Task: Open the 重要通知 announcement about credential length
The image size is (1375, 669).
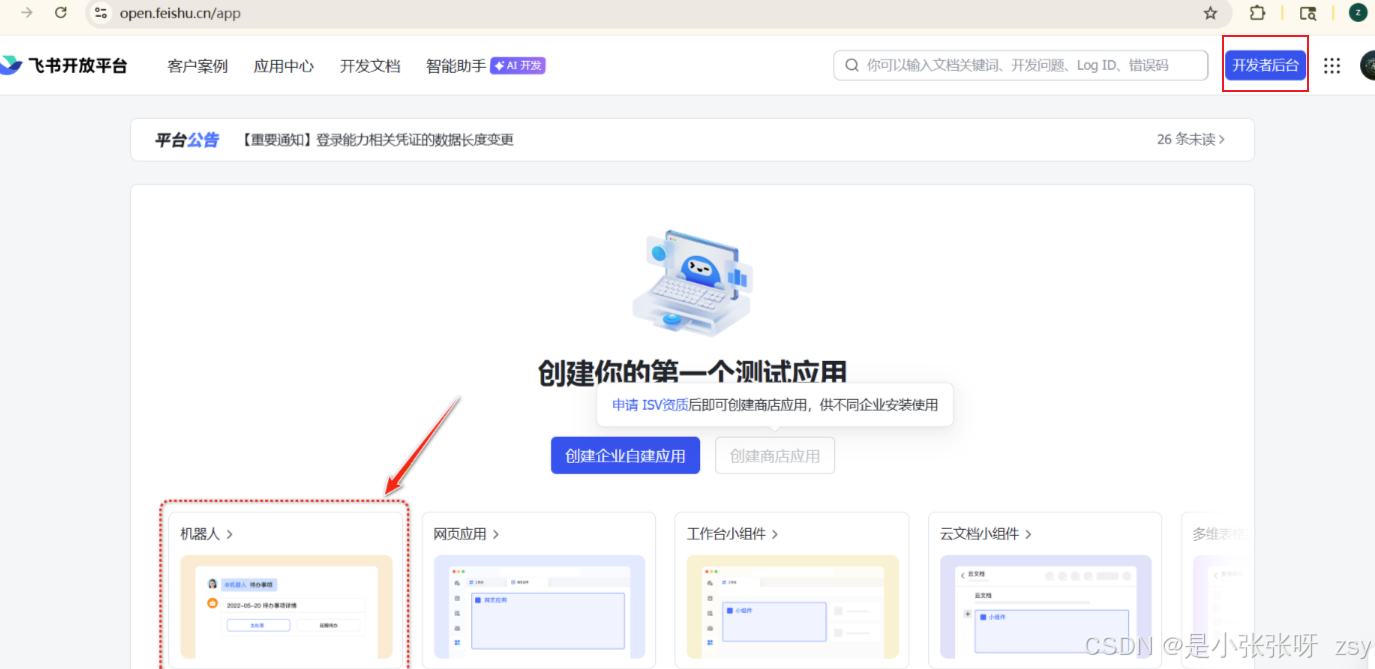Action: pos(377,140)
